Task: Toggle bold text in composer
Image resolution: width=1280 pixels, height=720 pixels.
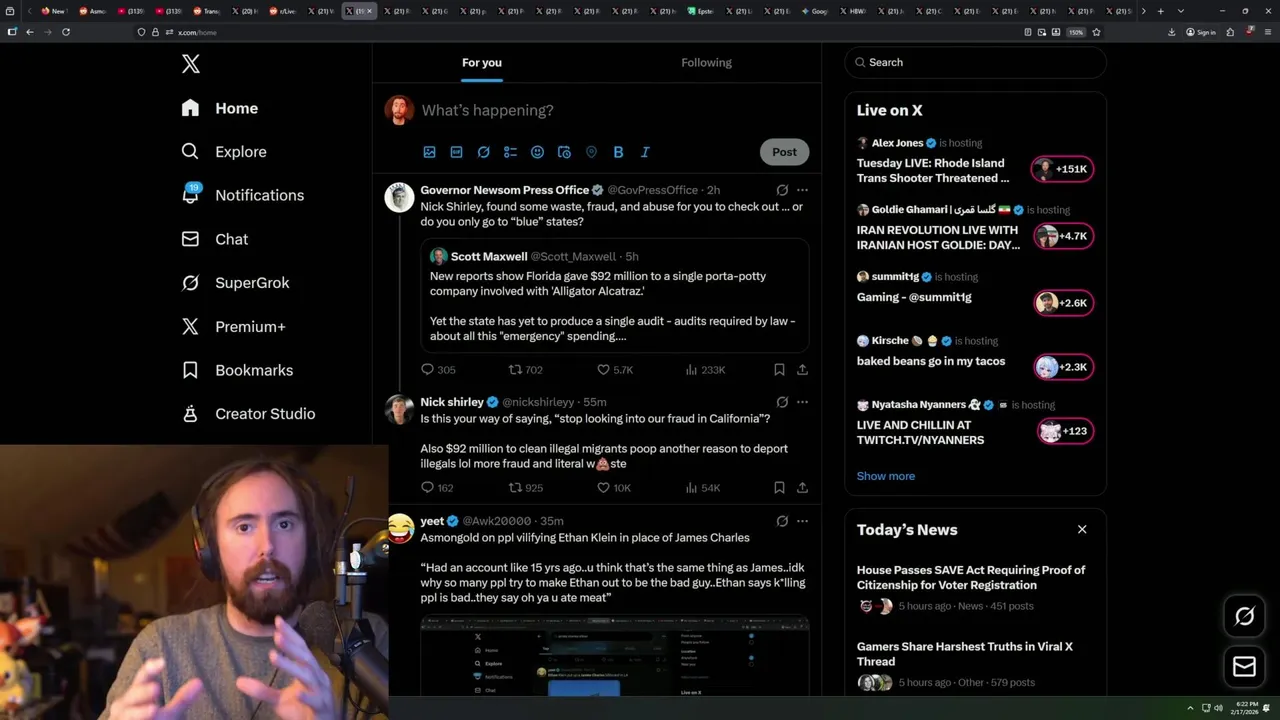Action: (x=618, y=152)
